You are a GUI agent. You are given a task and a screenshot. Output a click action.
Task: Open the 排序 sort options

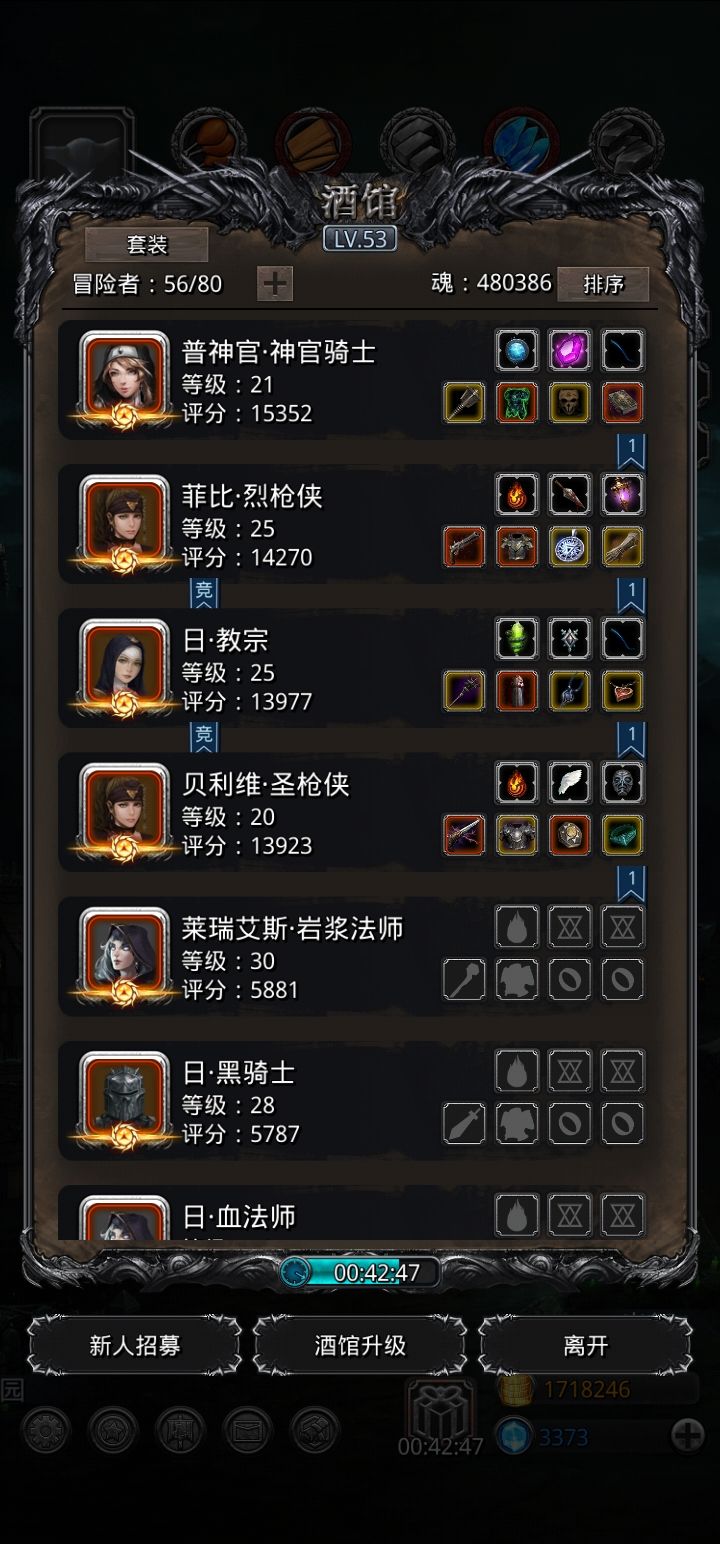pos(603,284)
